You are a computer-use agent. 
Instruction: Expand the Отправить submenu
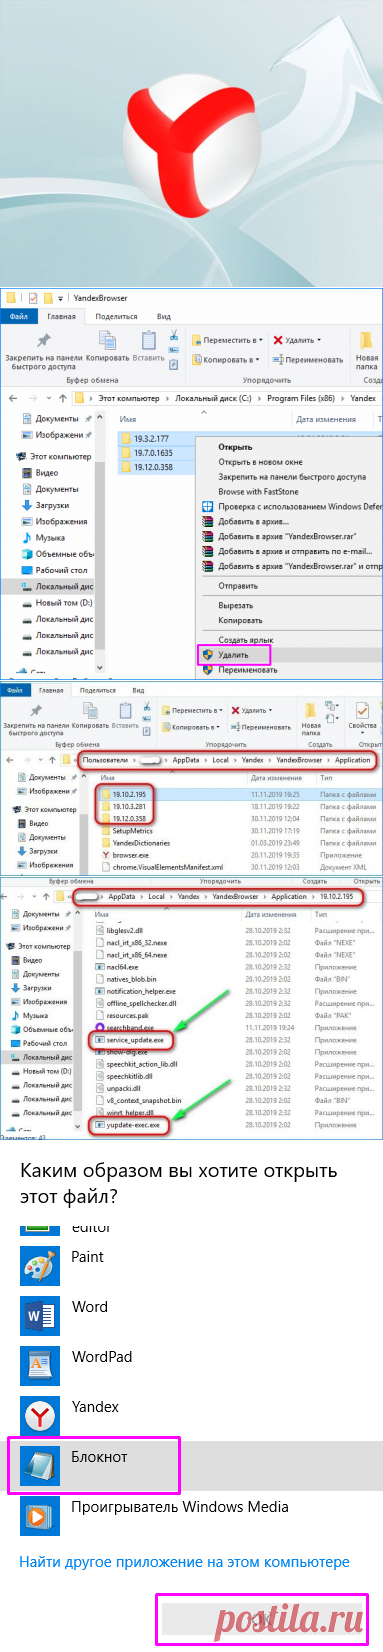click(238, 586)
